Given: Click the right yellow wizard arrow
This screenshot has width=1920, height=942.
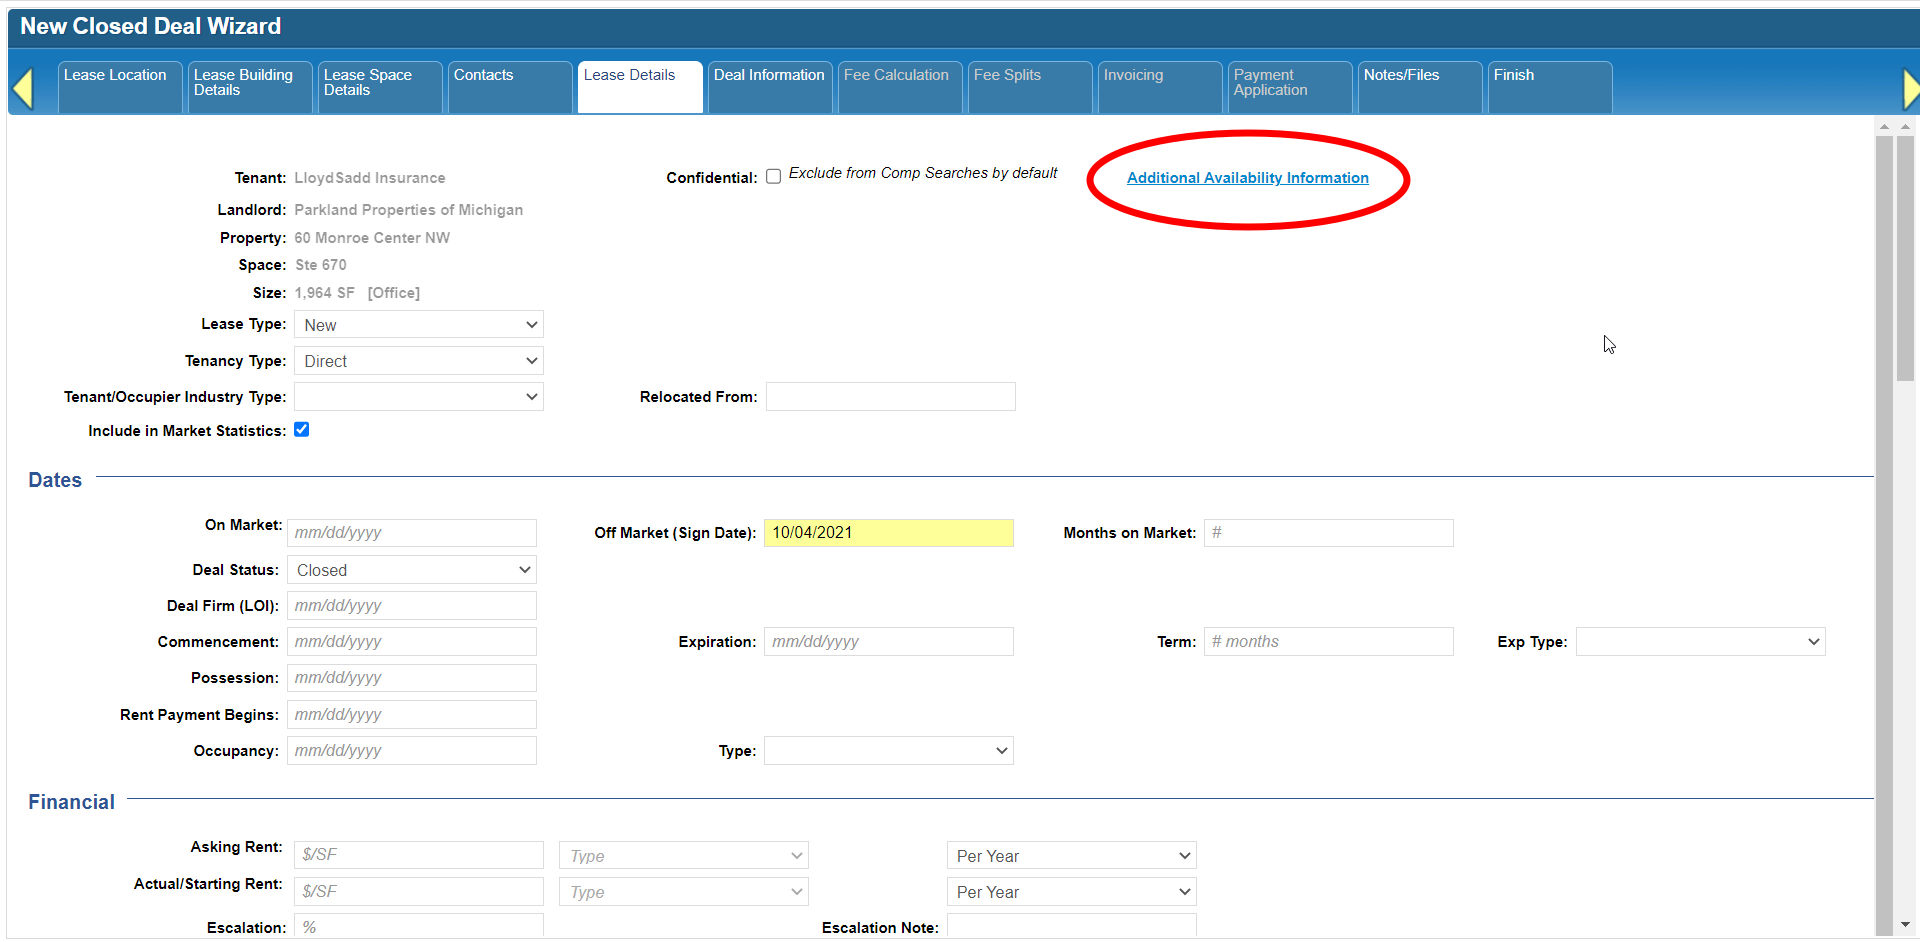Looking at the screenshot, I should [1910, 88].
